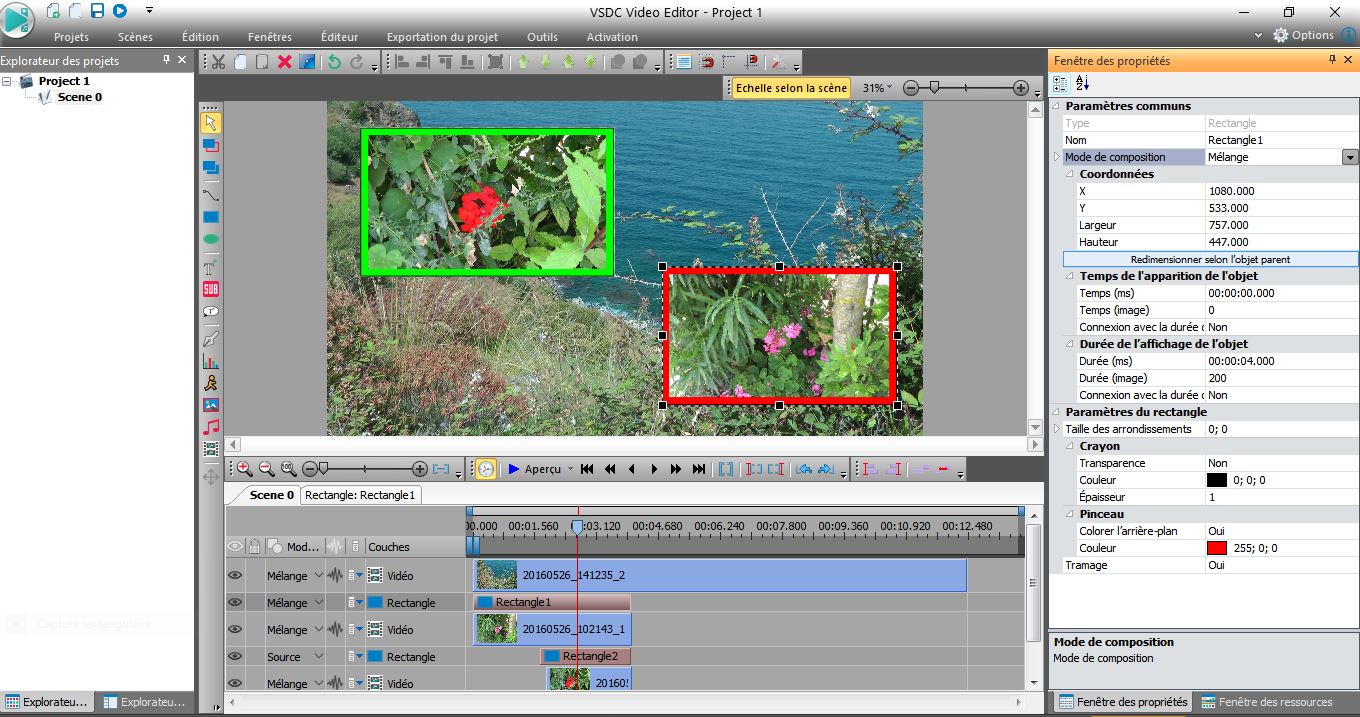Open the Mode de composition dropdown

1350,157
